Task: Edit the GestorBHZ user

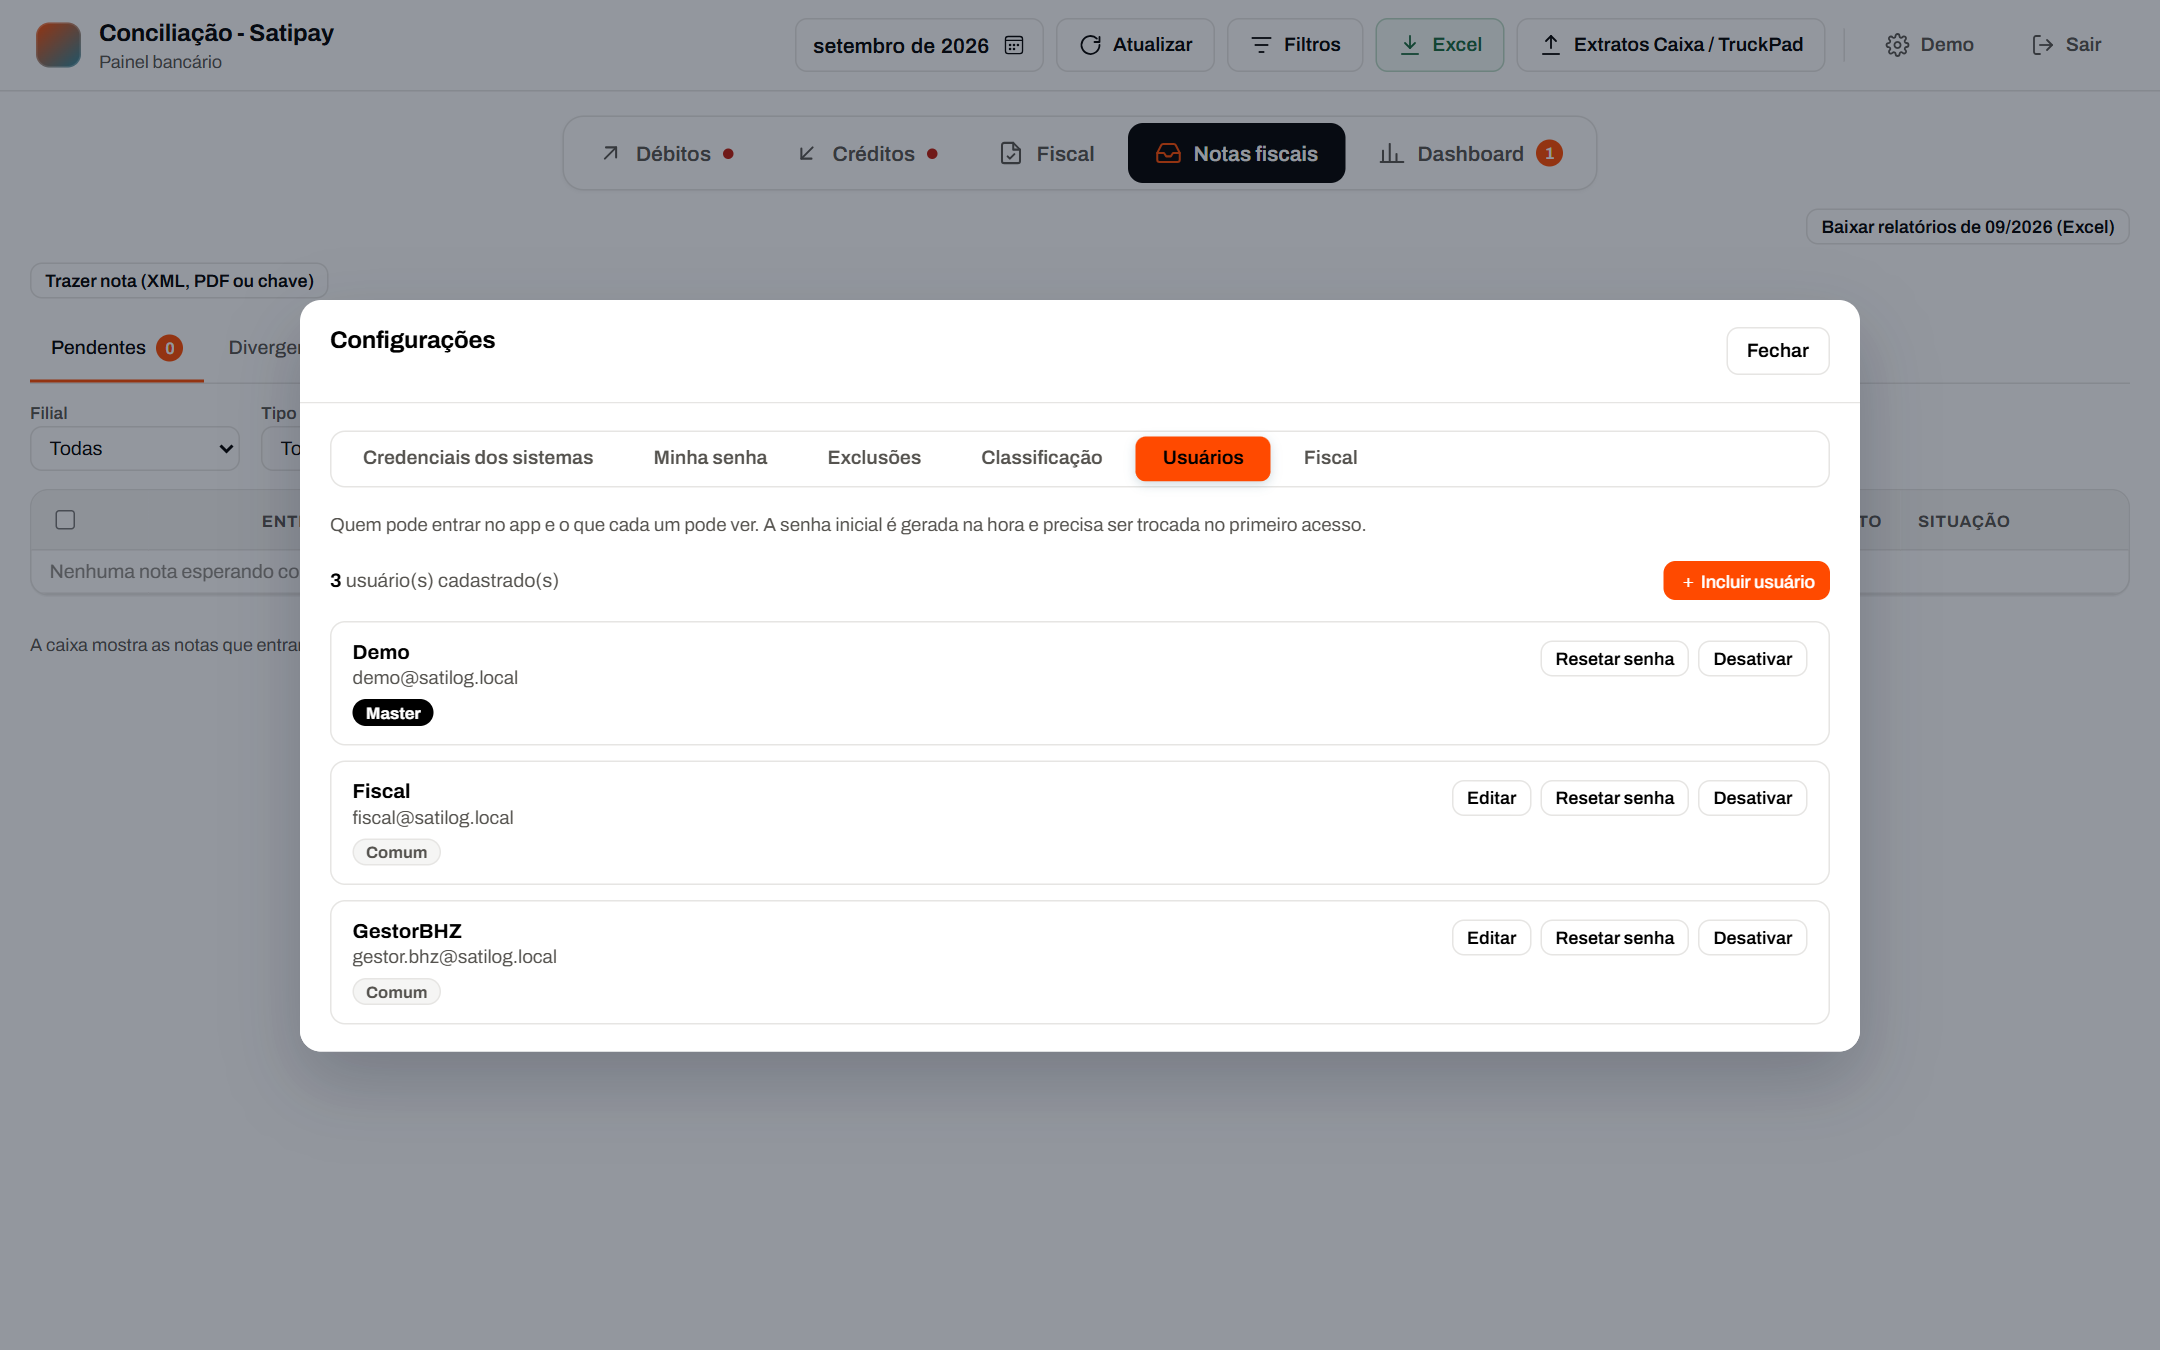Action: 1491,938
